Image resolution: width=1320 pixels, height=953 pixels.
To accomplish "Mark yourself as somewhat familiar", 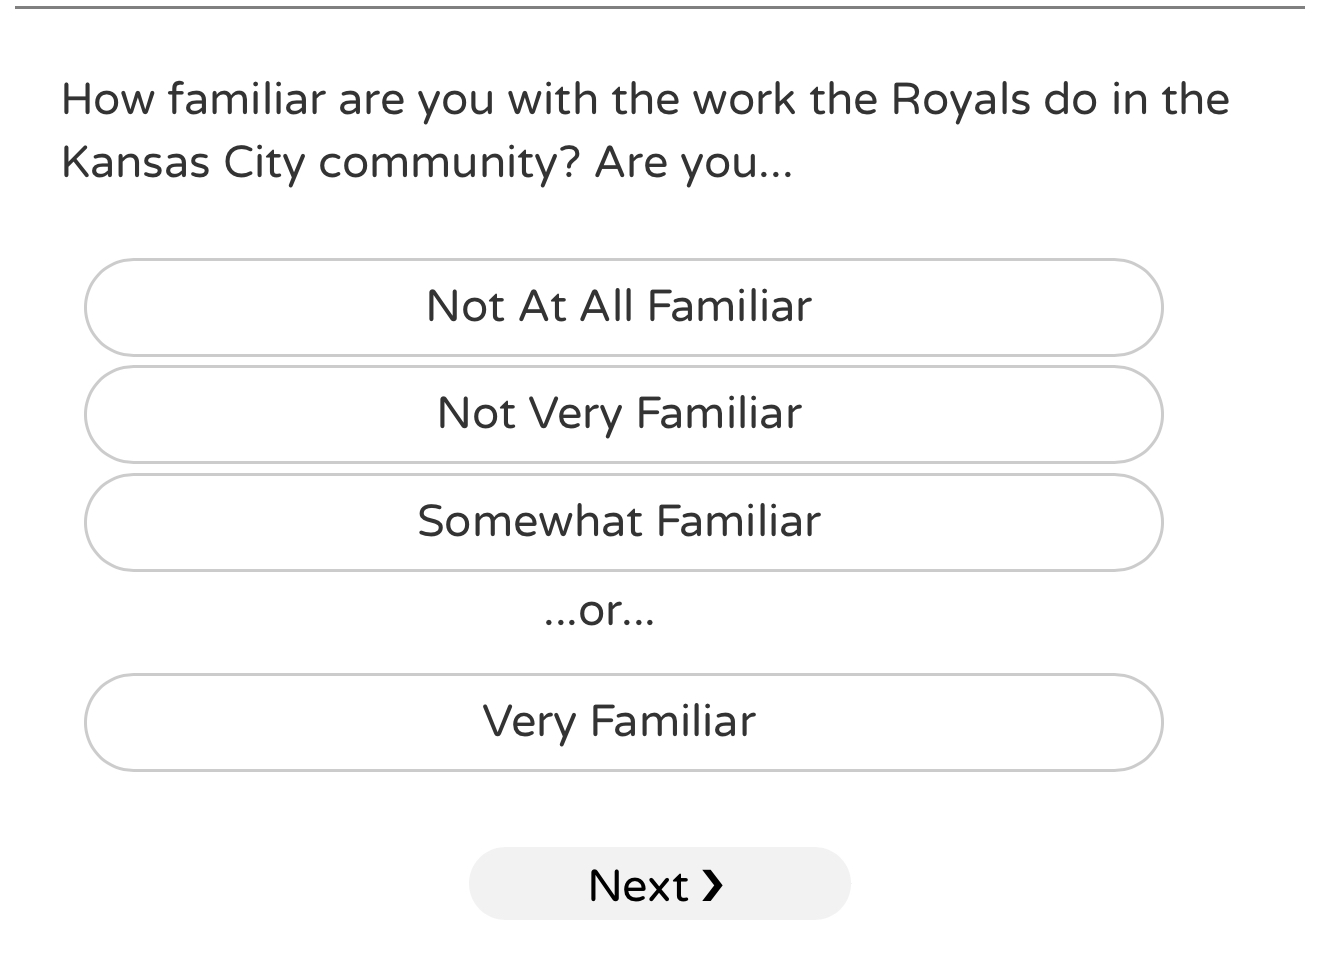I will click(623, 522).
